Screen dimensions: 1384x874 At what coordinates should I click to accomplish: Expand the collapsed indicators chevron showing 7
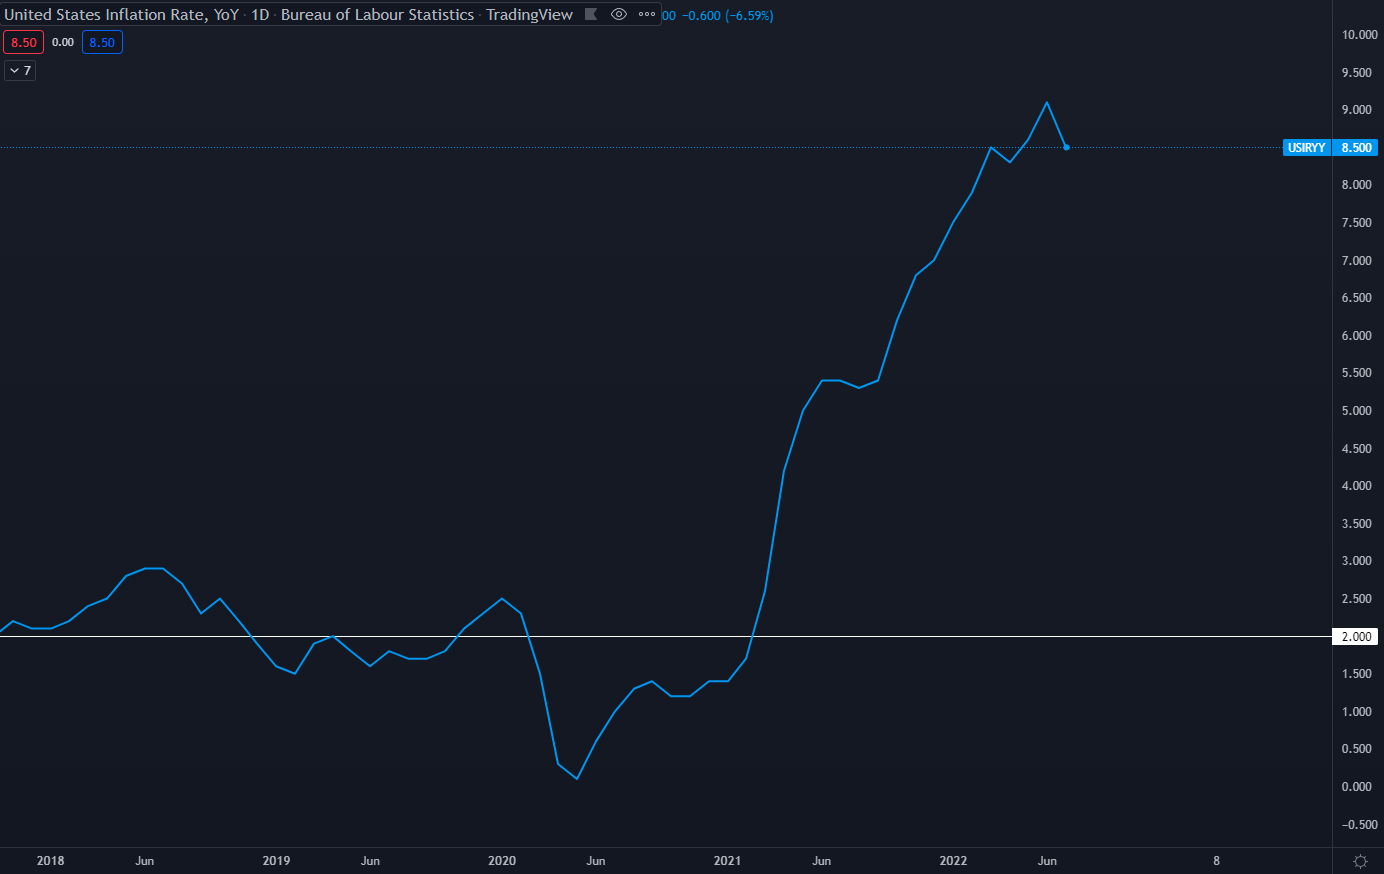click(20, 71)
